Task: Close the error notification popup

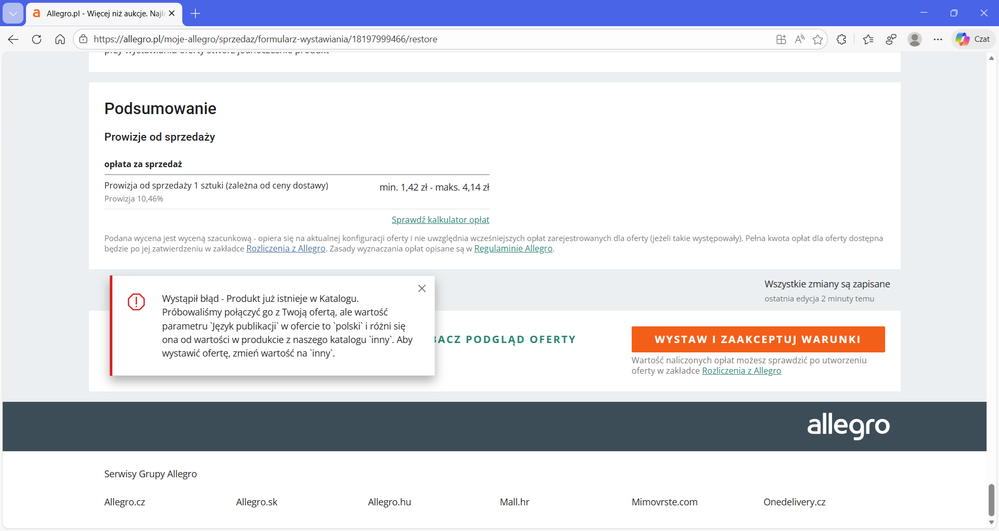Action: point(421,289)
